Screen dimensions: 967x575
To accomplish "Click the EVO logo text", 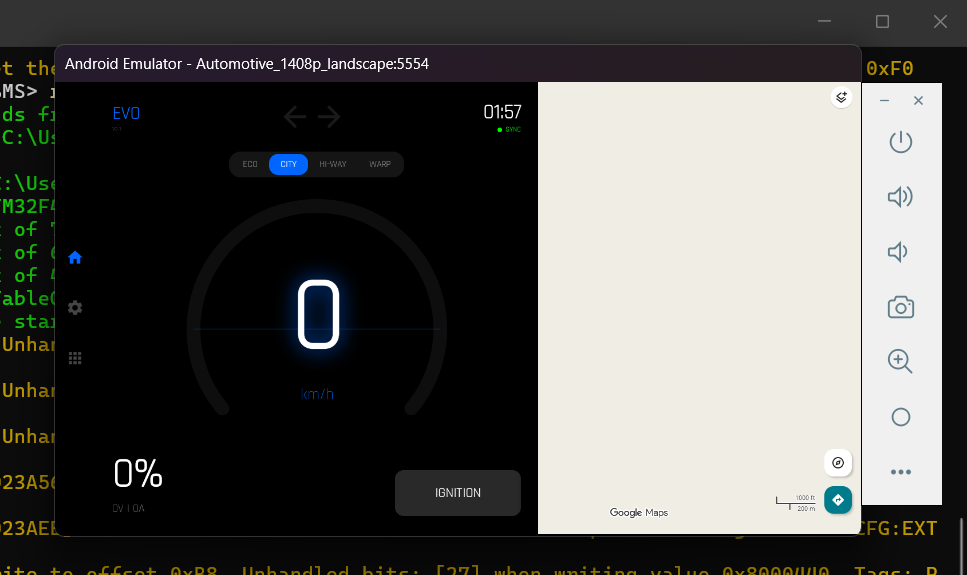I will (126, 114).
